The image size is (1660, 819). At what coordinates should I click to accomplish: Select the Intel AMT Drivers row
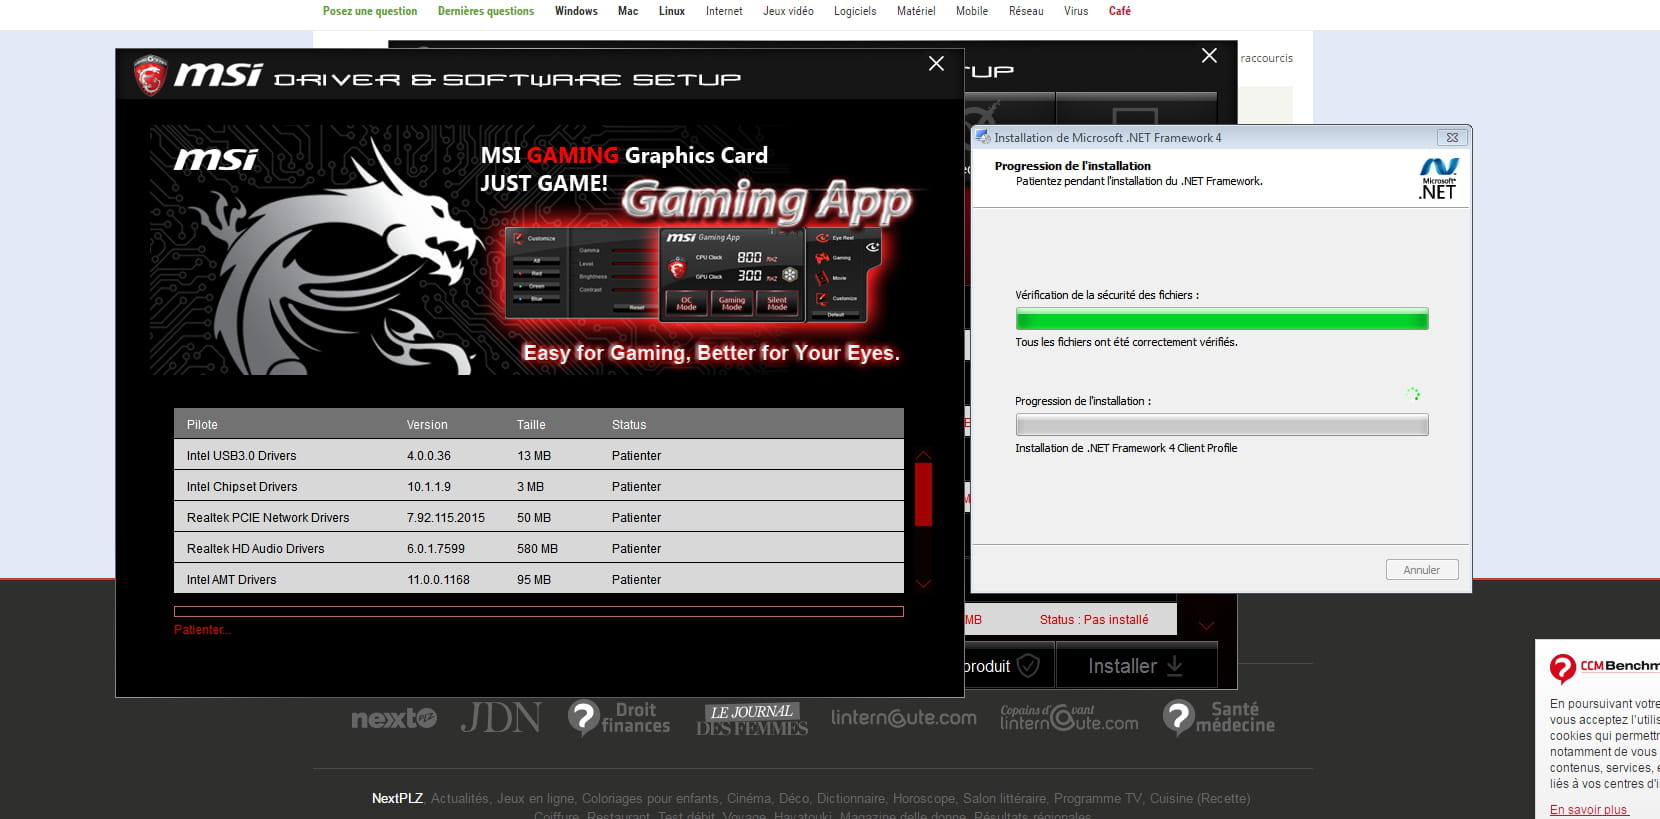tap(538, 579)
